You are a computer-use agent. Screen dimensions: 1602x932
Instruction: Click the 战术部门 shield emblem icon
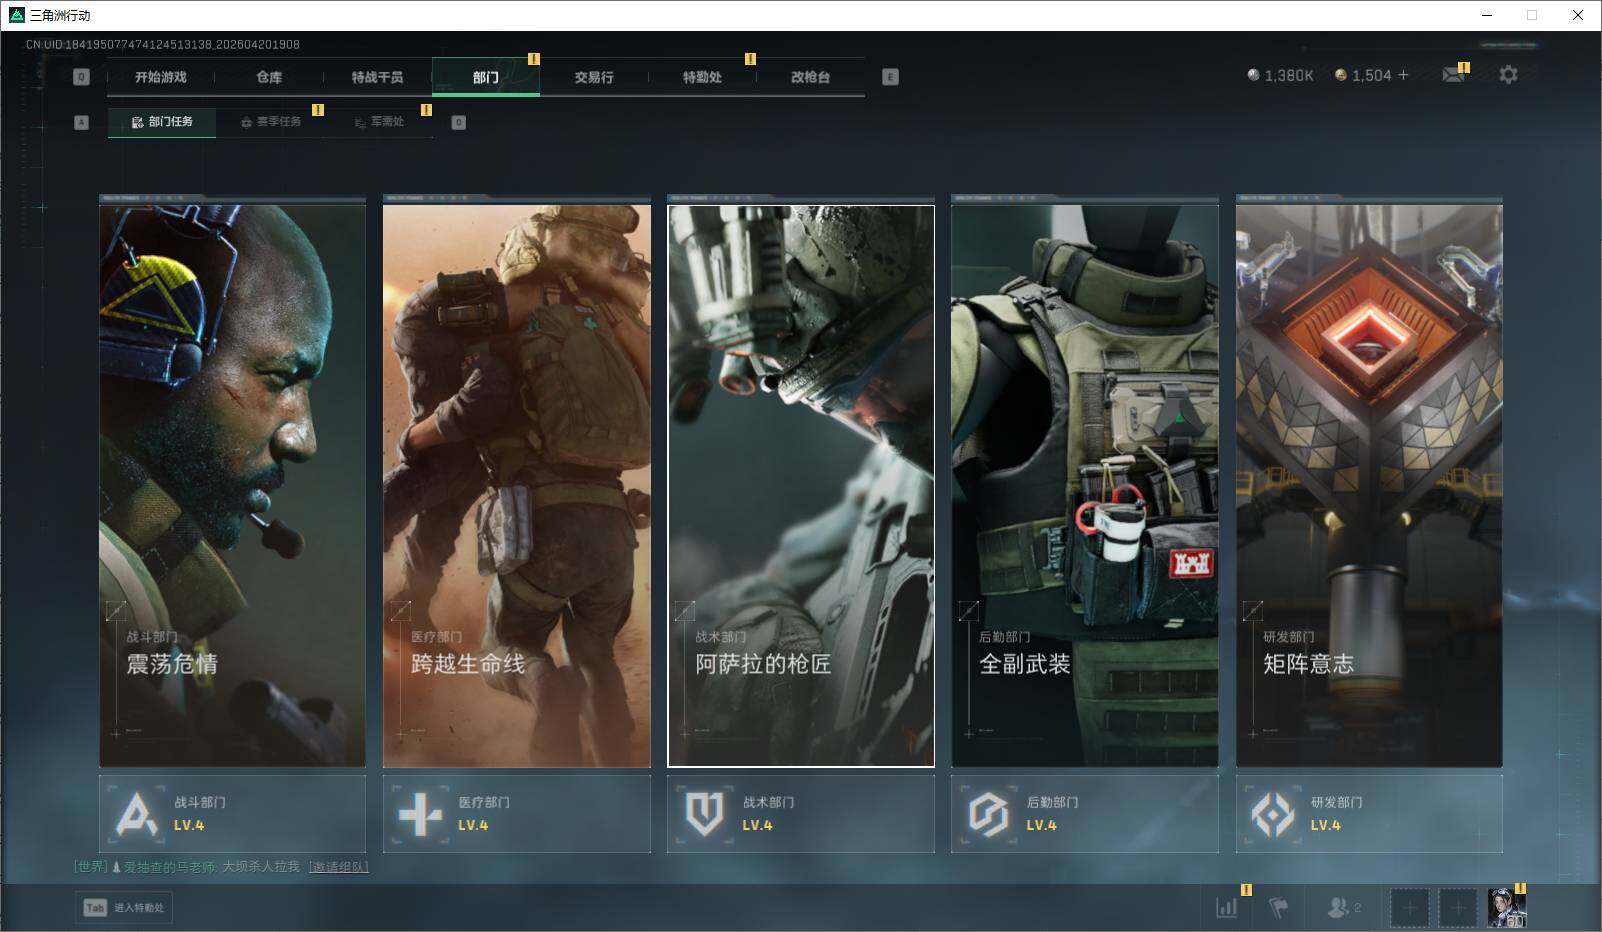pos(704,814)
